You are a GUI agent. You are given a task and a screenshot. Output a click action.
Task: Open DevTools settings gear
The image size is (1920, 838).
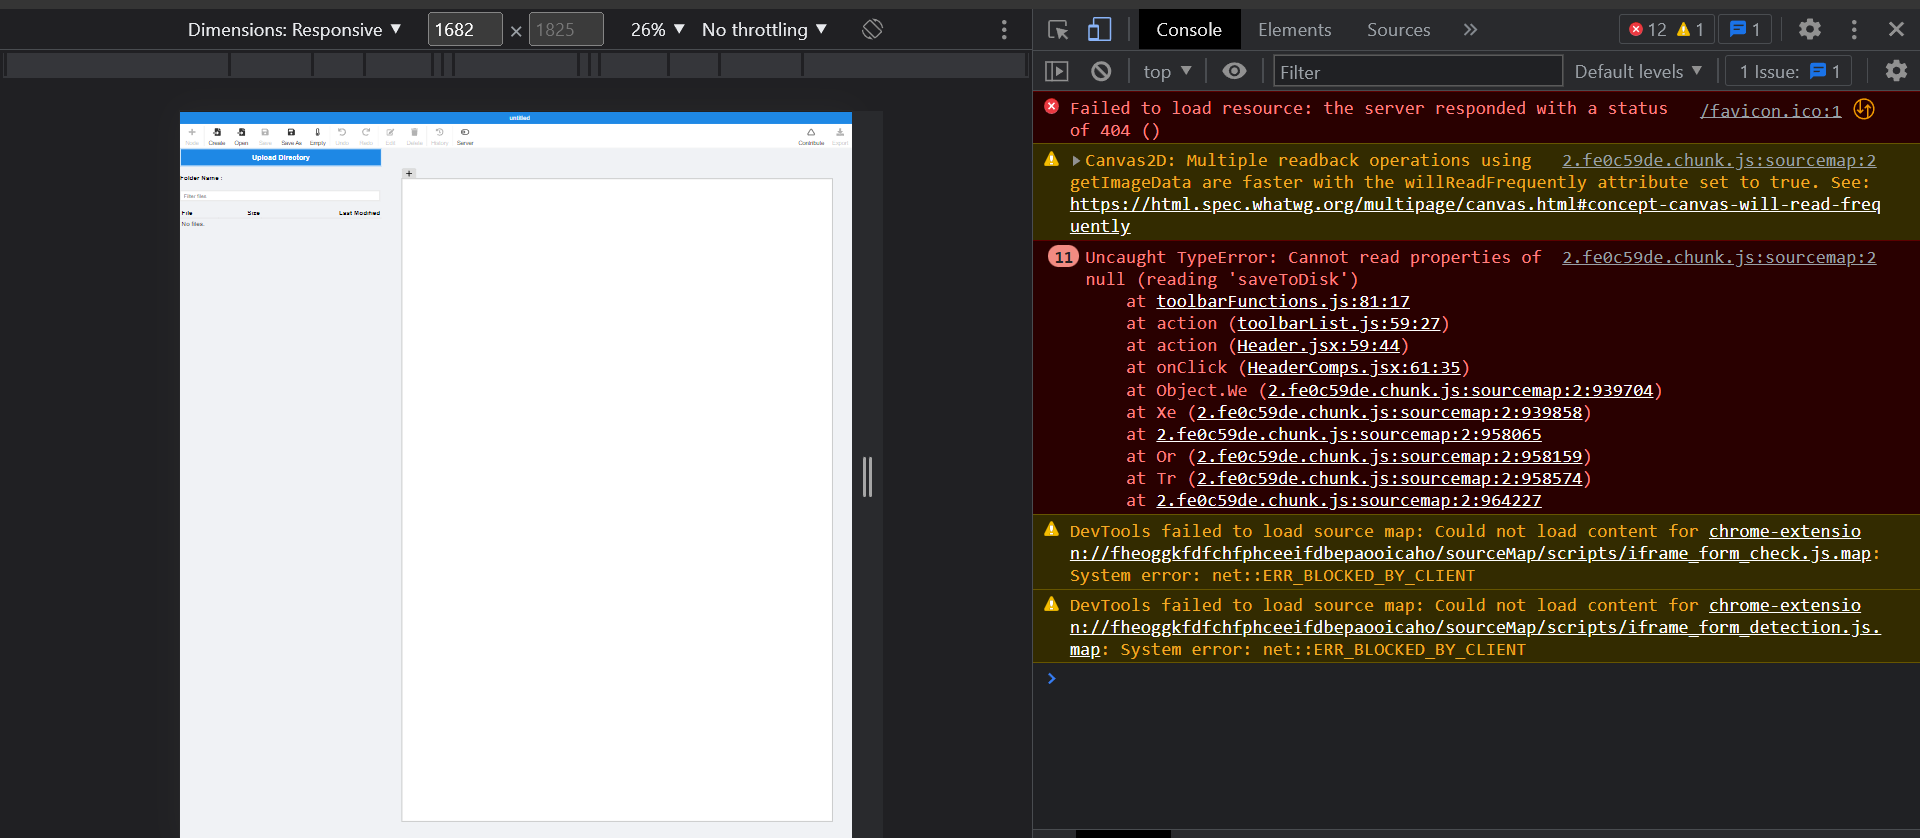(1810, 30)
